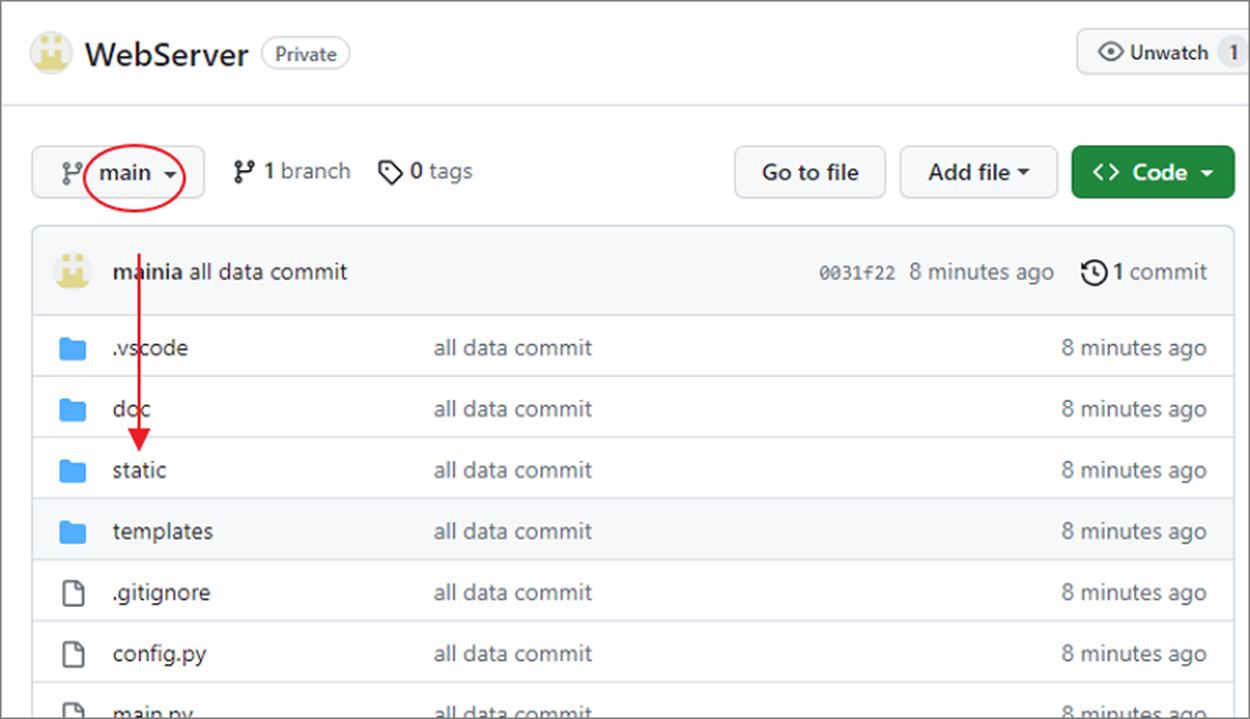Click the .vscode row timestamp

[1134, 348]
